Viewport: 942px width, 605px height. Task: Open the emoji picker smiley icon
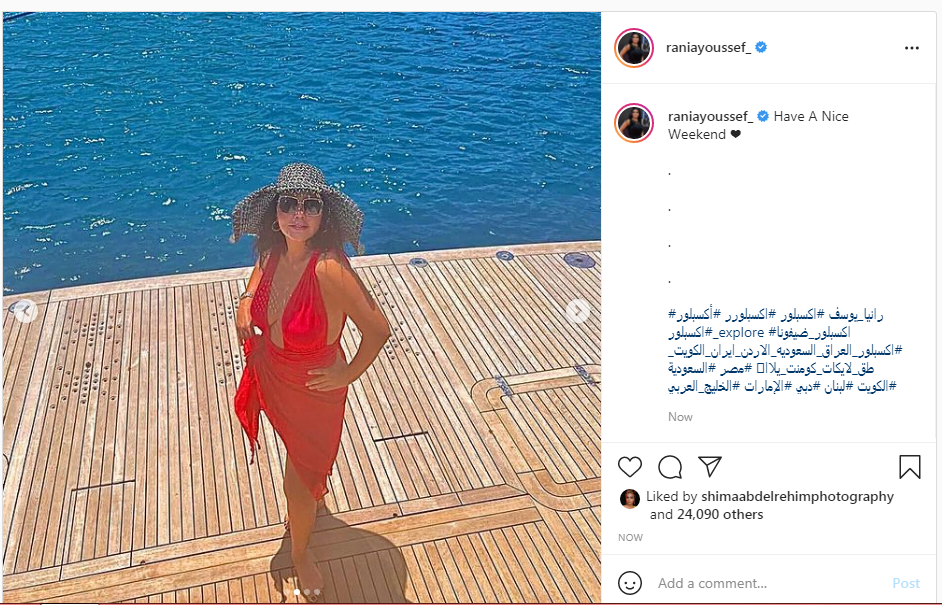[630, 583]
